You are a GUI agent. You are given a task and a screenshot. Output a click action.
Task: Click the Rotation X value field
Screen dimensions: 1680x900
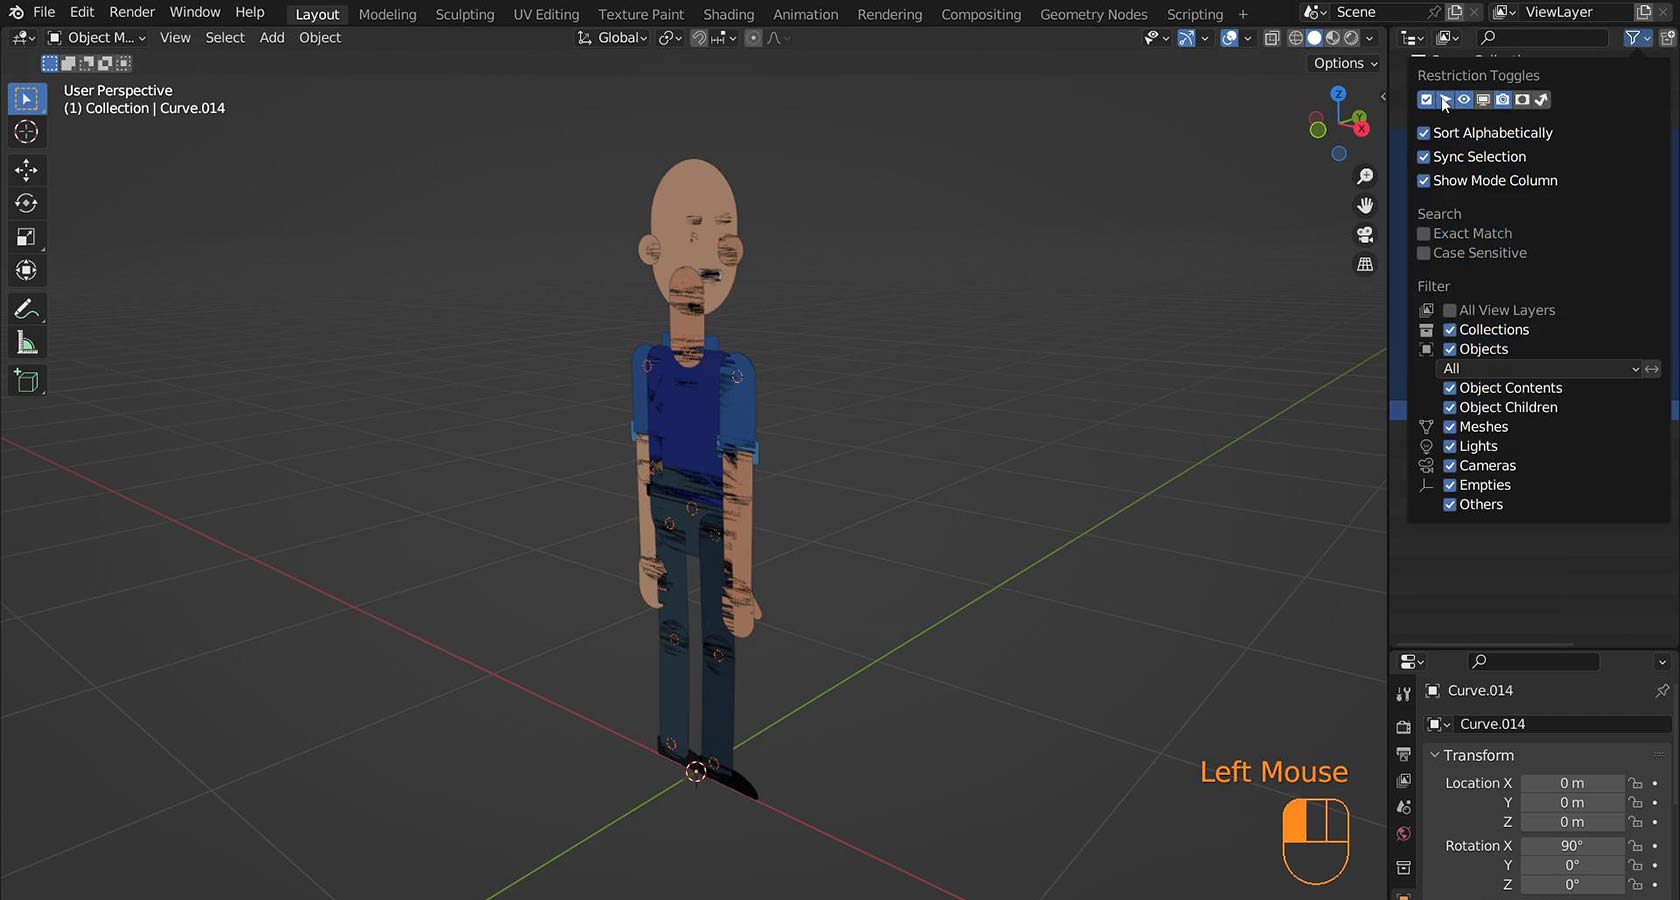point(1571,846)
